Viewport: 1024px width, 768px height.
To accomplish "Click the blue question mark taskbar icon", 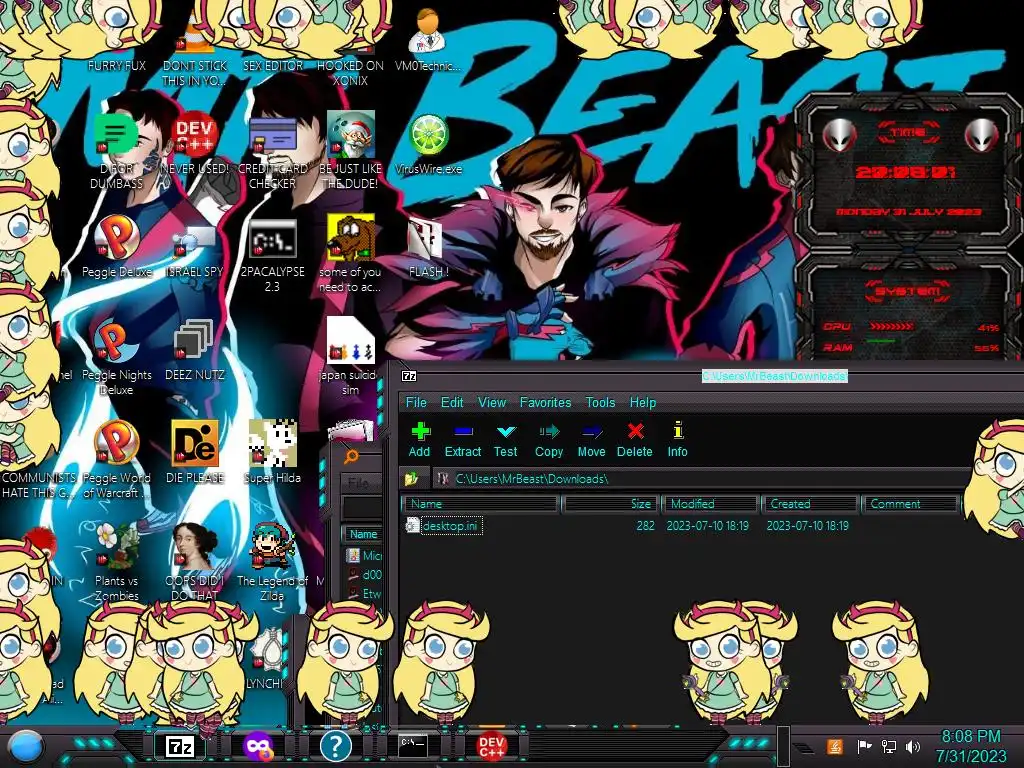I will tap(336, 746).
